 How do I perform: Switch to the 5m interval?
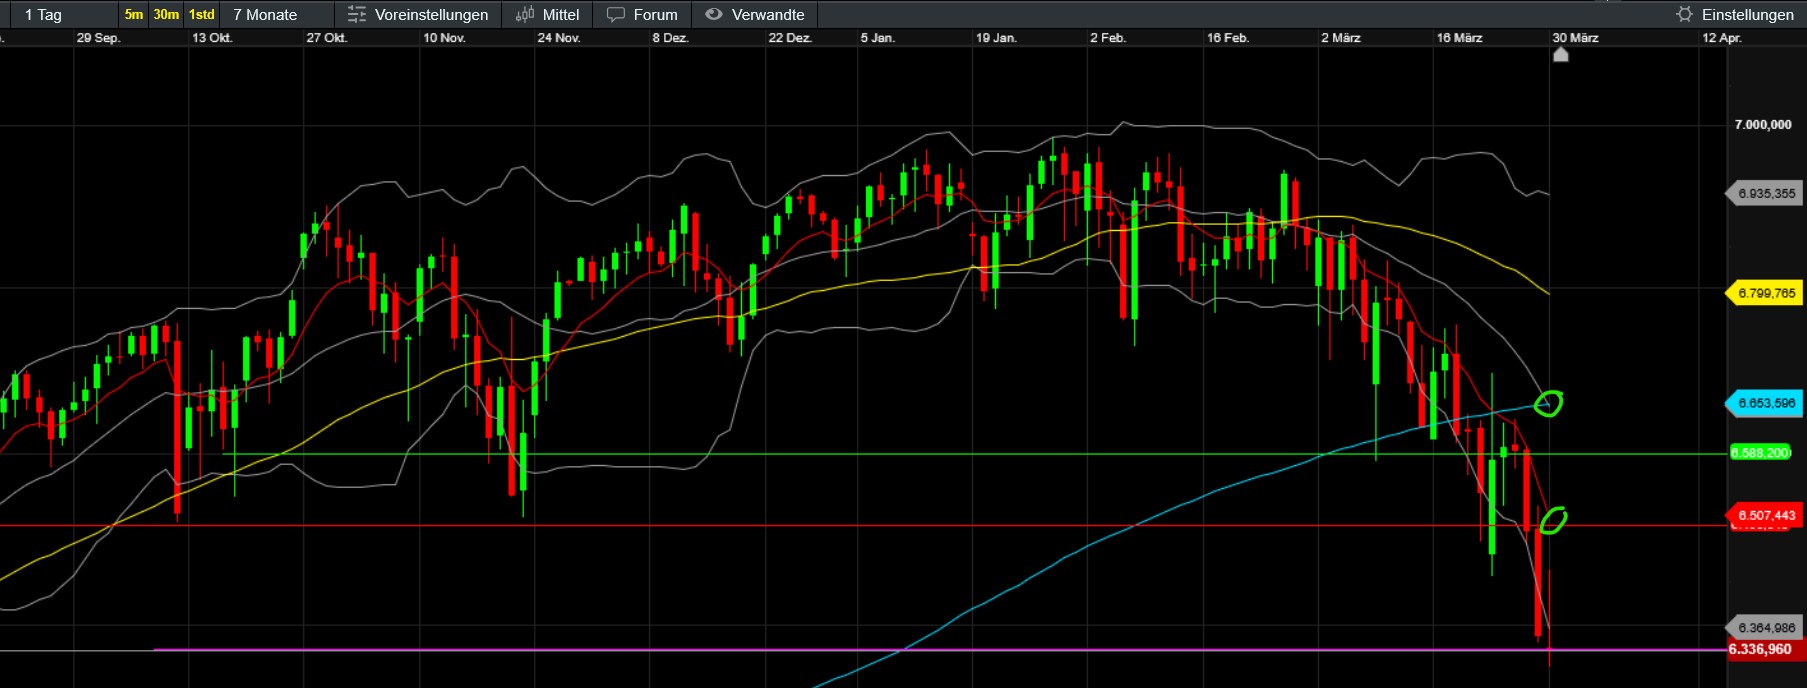[x=133, y=15]
